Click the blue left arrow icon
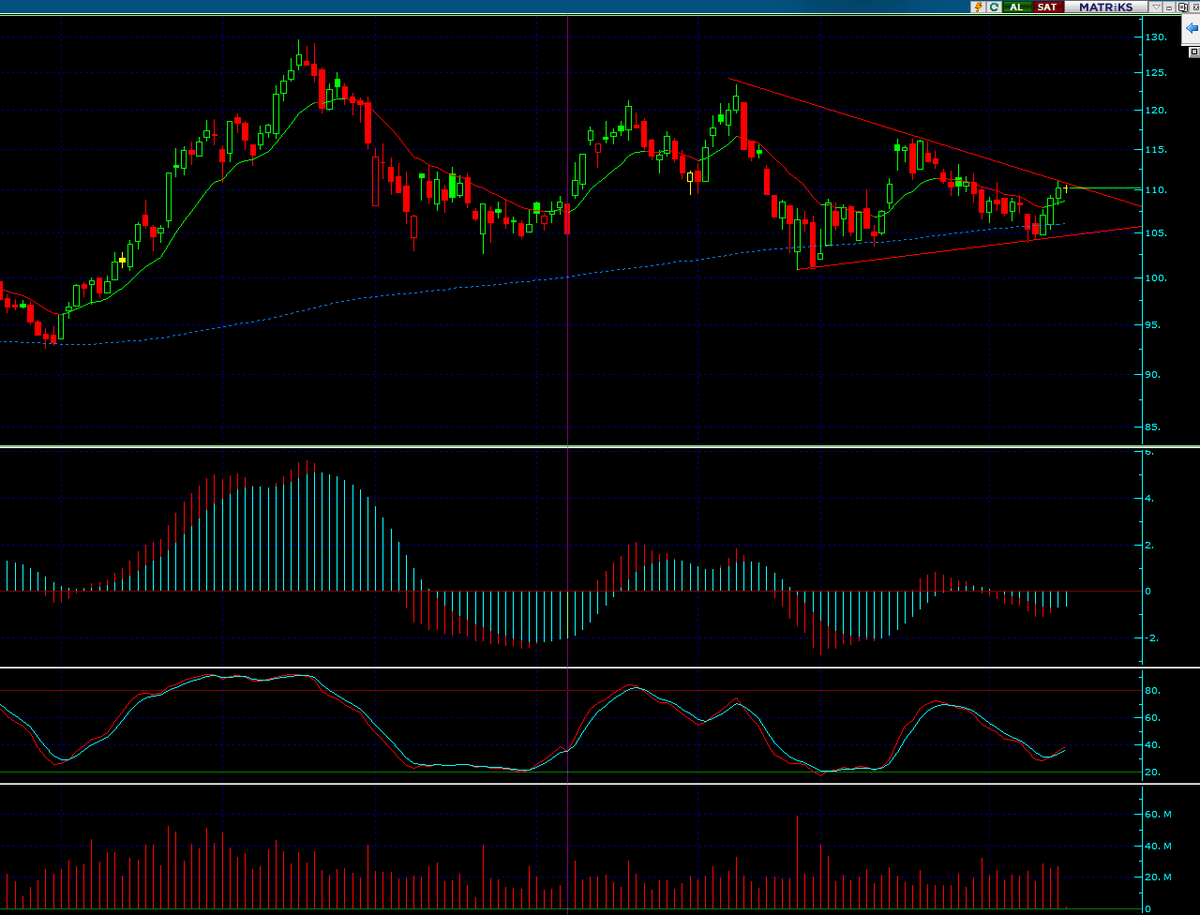 1192,28
